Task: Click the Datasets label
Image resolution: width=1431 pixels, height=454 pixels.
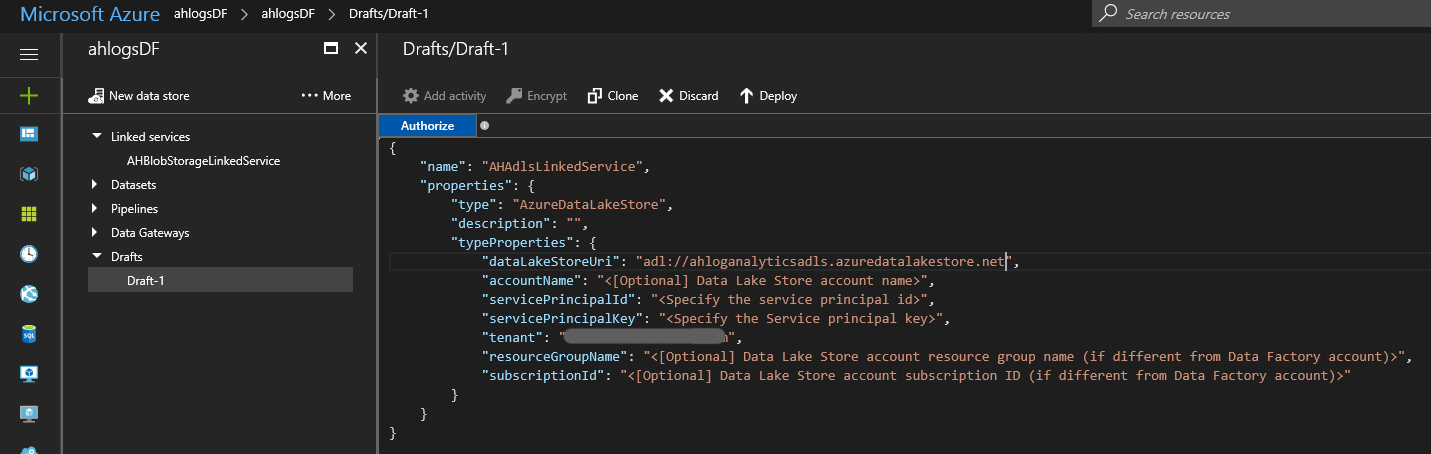Action: click(x=133, y=185)
